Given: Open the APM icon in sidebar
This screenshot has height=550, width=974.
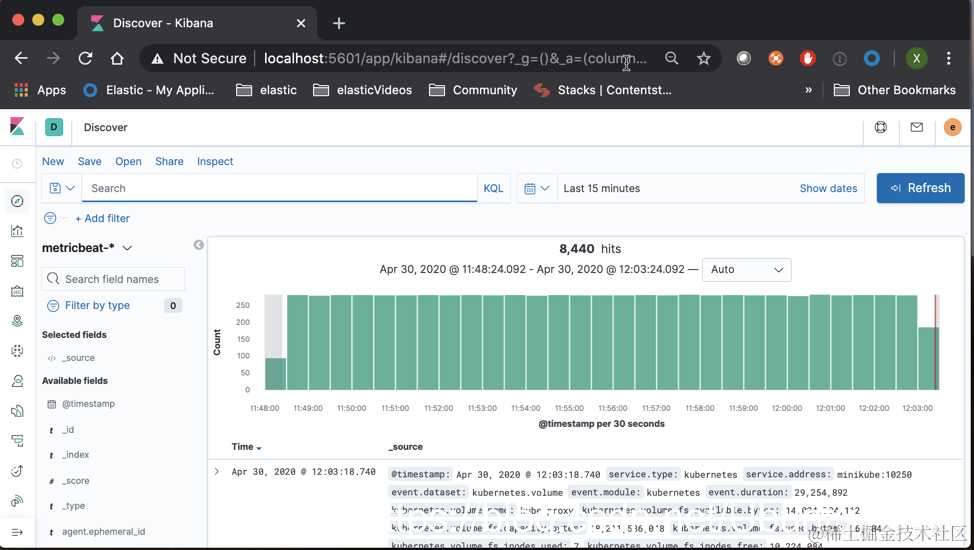Looking at the screenshot, I should pyautogui.click(x=17, y=441).
